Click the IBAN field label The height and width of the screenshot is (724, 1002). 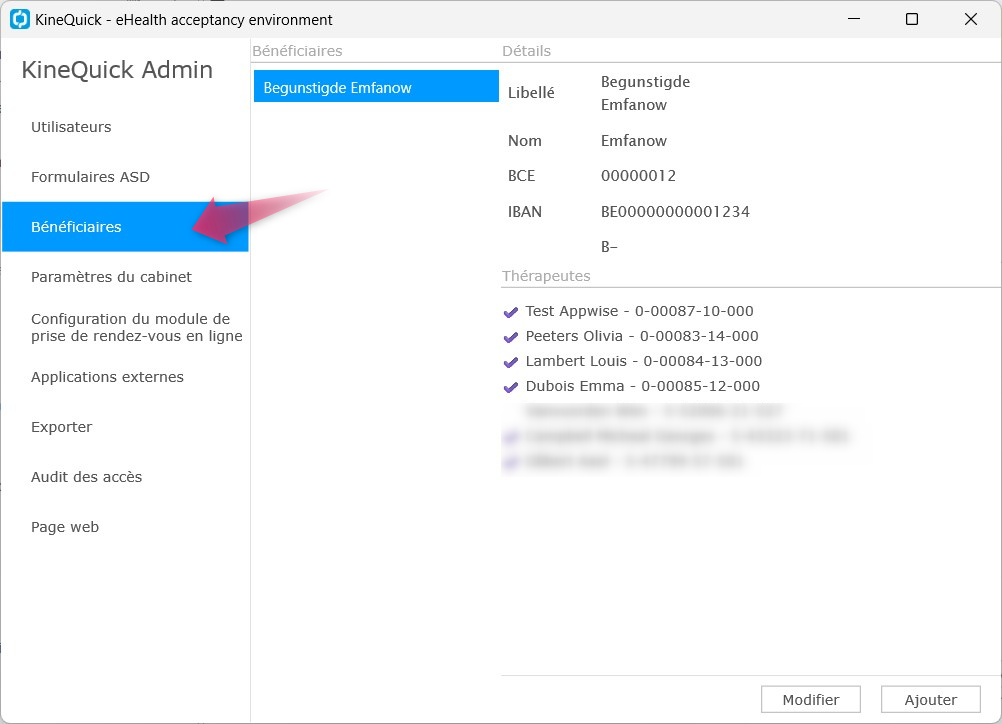pyautogui.click(x=525, y=212)
